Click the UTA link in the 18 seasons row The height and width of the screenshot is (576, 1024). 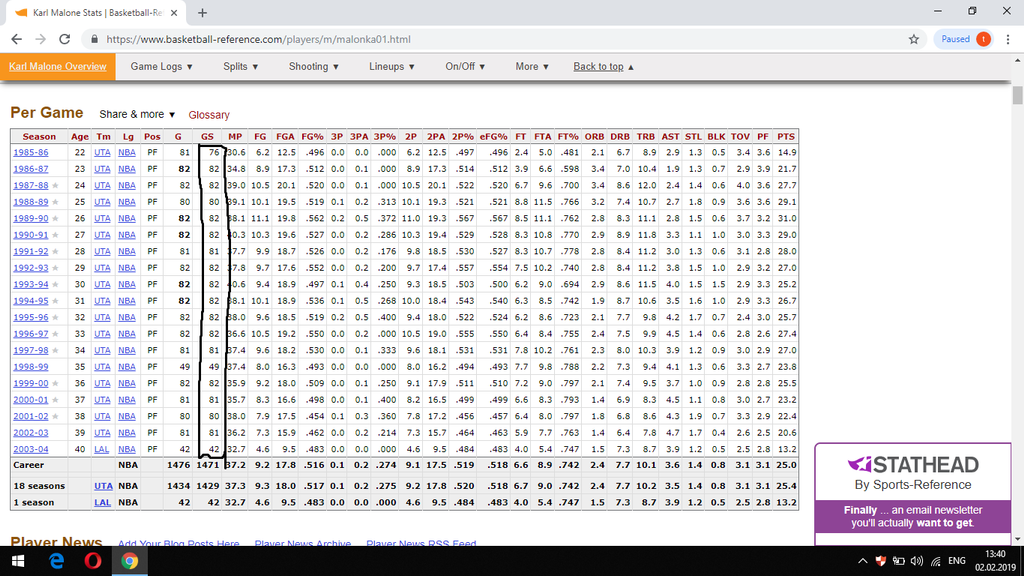[103, 486]
